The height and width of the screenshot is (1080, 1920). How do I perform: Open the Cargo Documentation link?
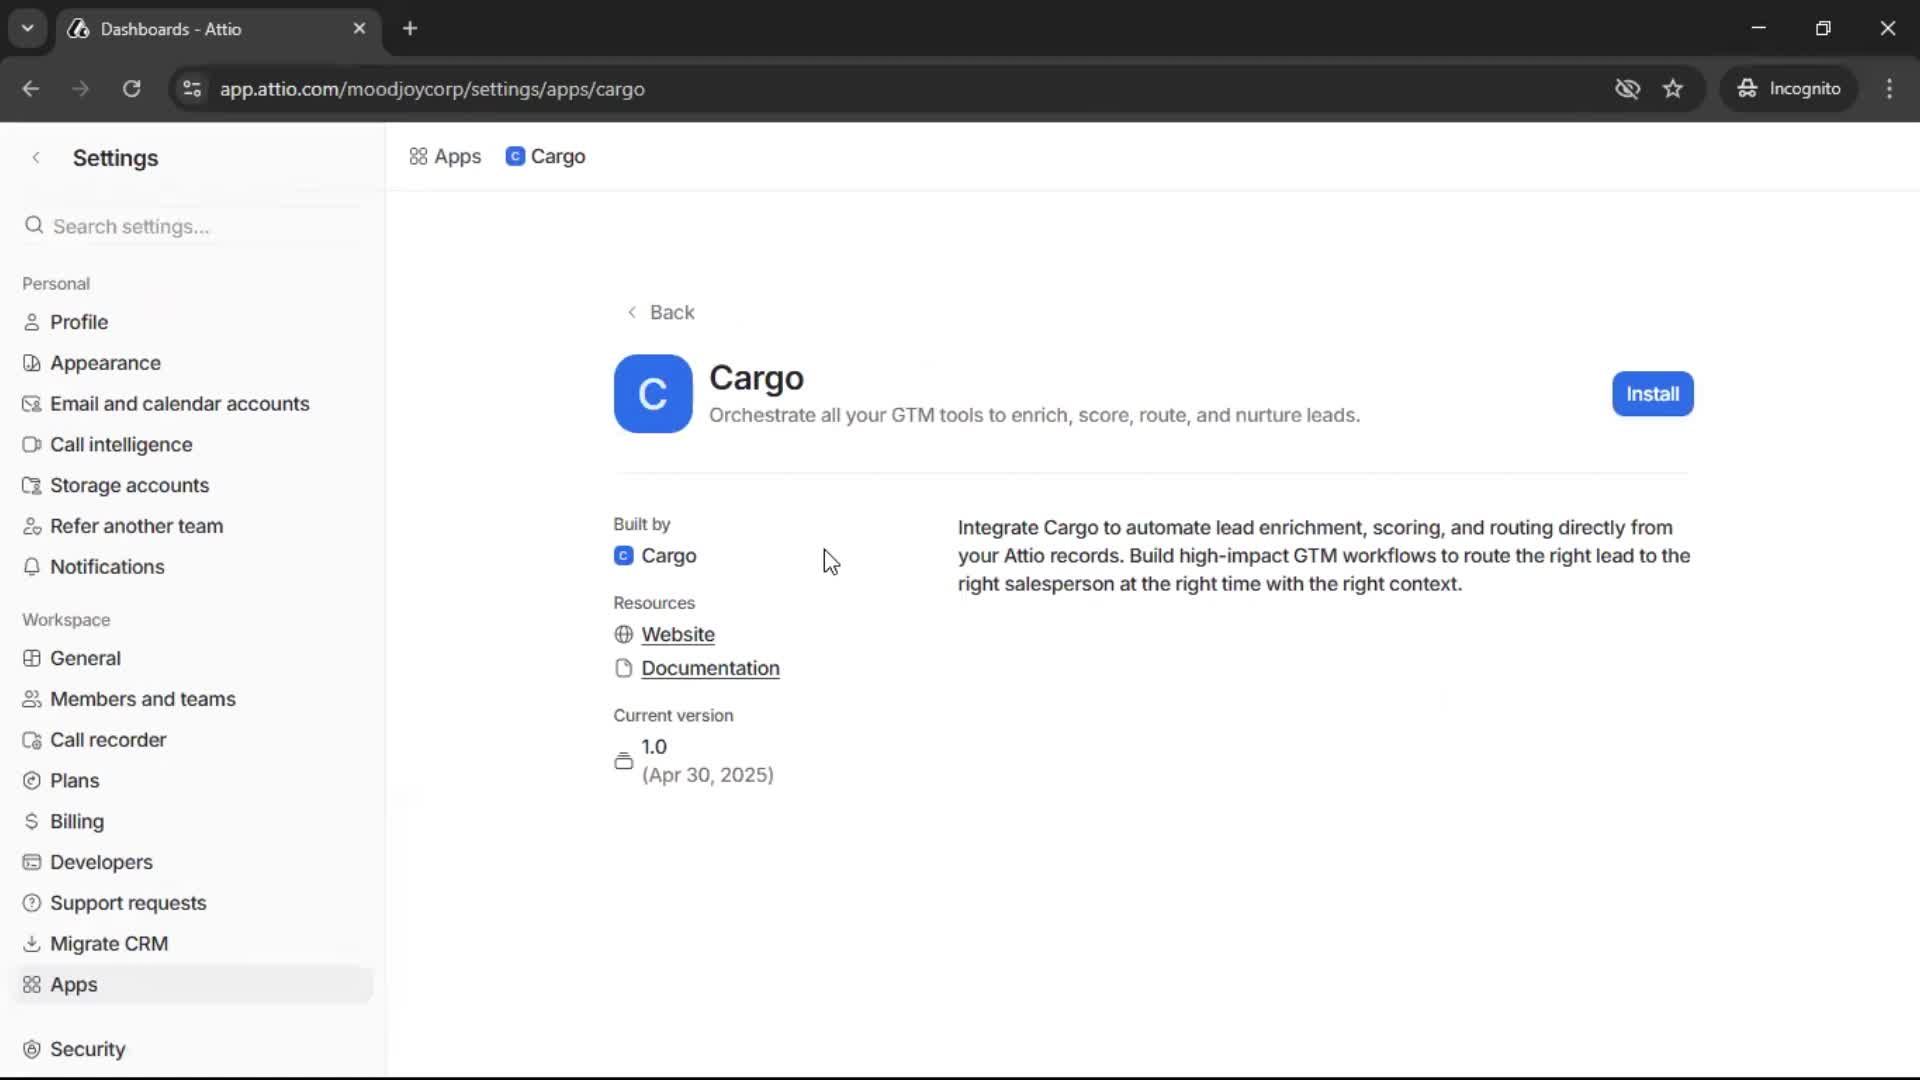tap(711, 668)
